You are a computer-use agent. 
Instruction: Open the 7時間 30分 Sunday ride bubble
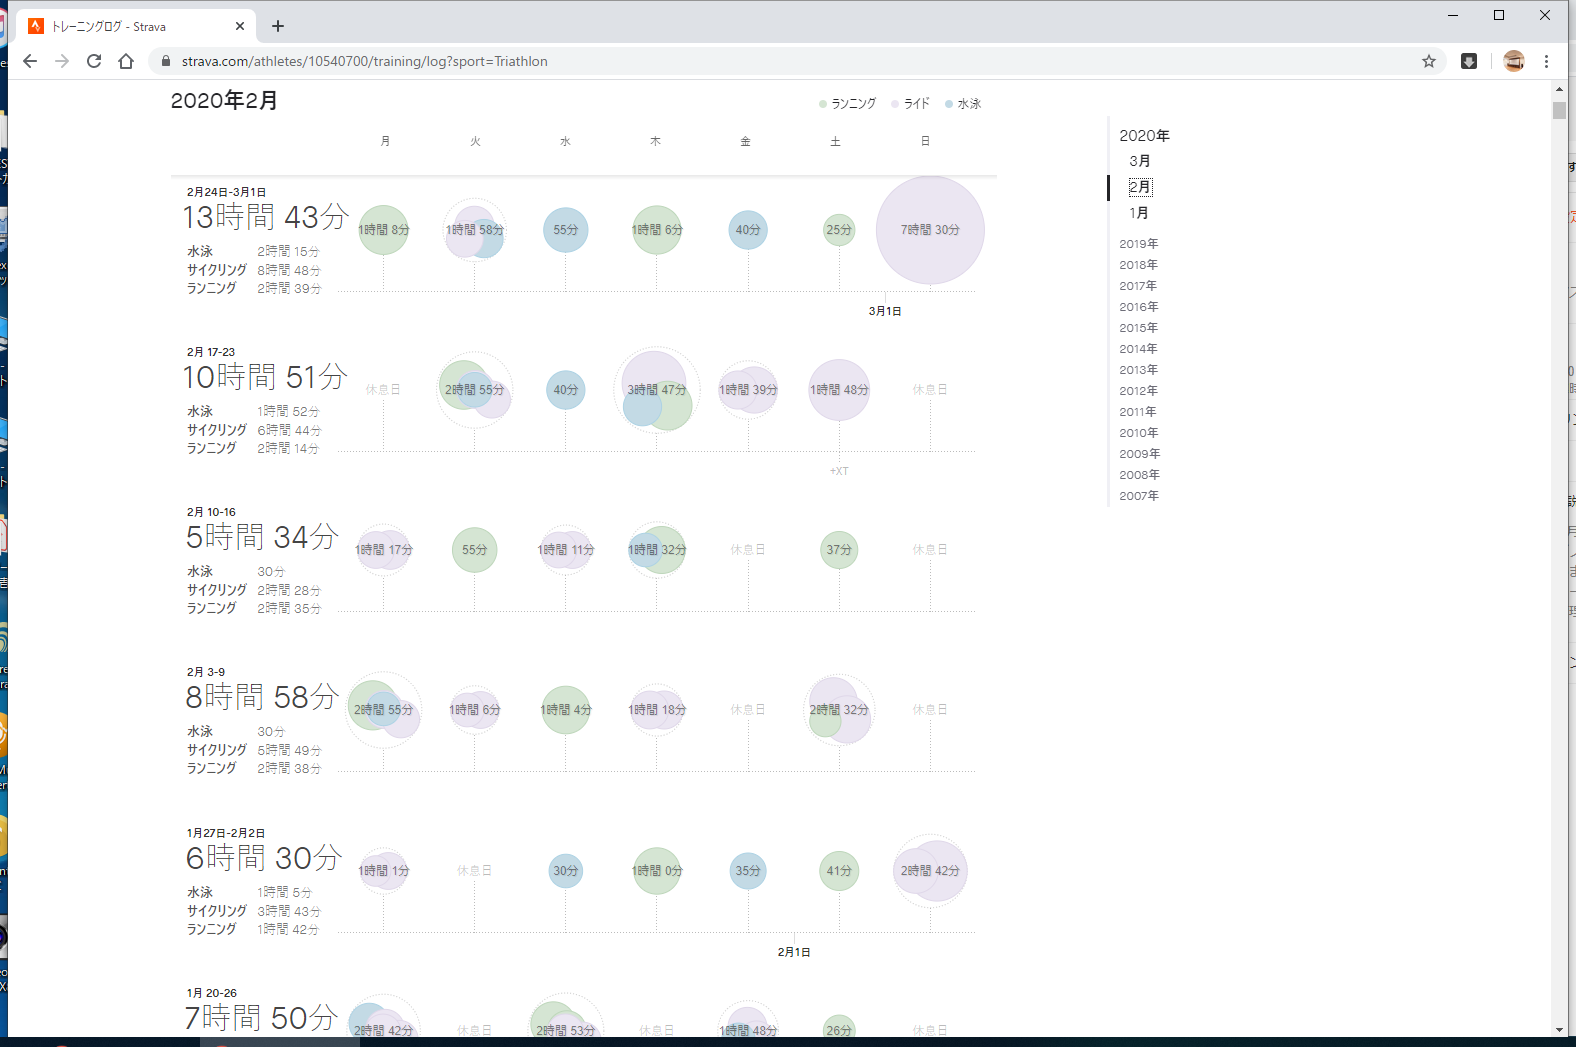(930, 230)
